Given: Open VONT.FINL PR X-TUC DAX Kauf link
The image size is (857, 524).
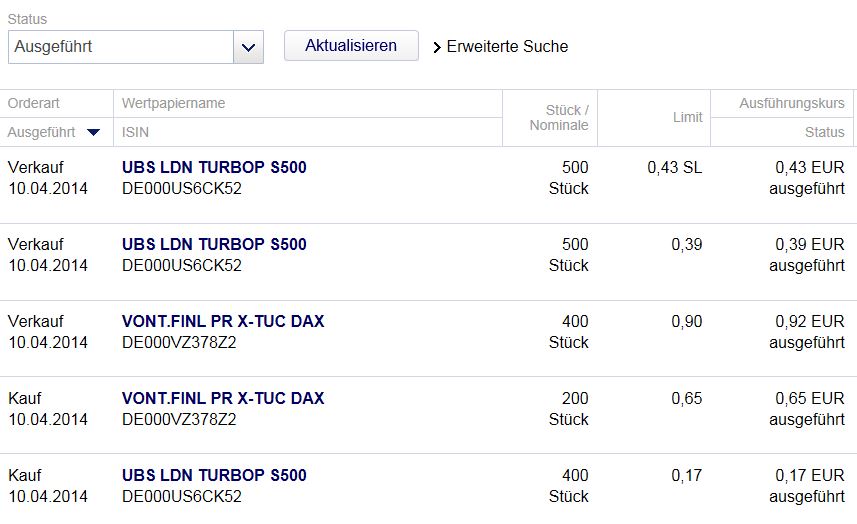Looking at the screenshot, I should 223,399.
